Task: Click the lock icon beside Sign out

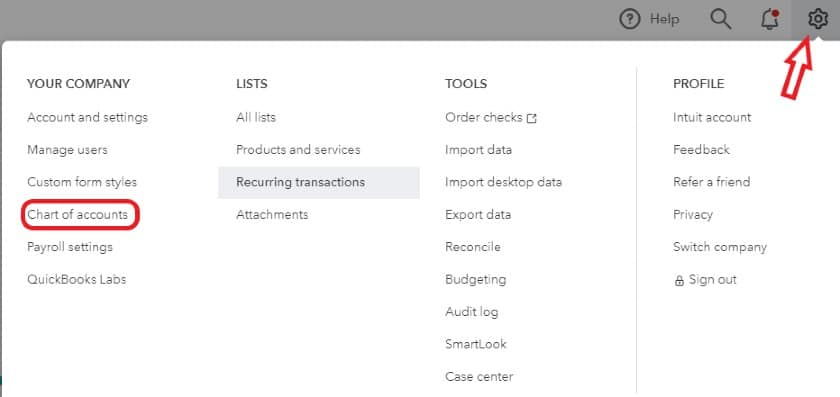Action: (x=679, y=280)
